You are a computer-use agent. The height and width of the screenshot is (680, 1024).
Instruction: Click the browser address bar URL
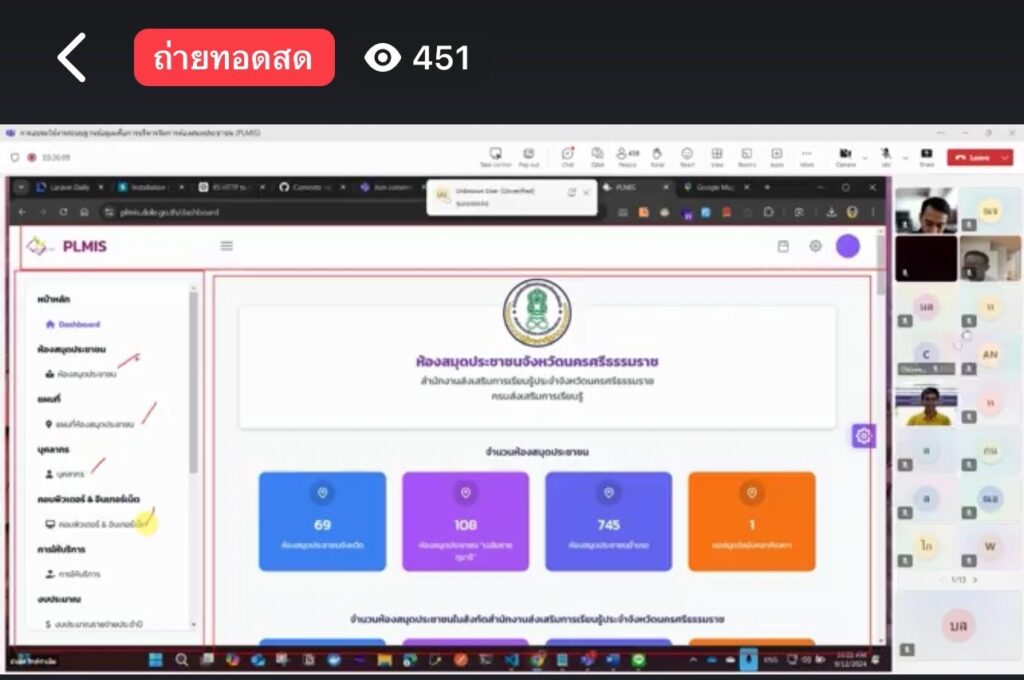170,212
